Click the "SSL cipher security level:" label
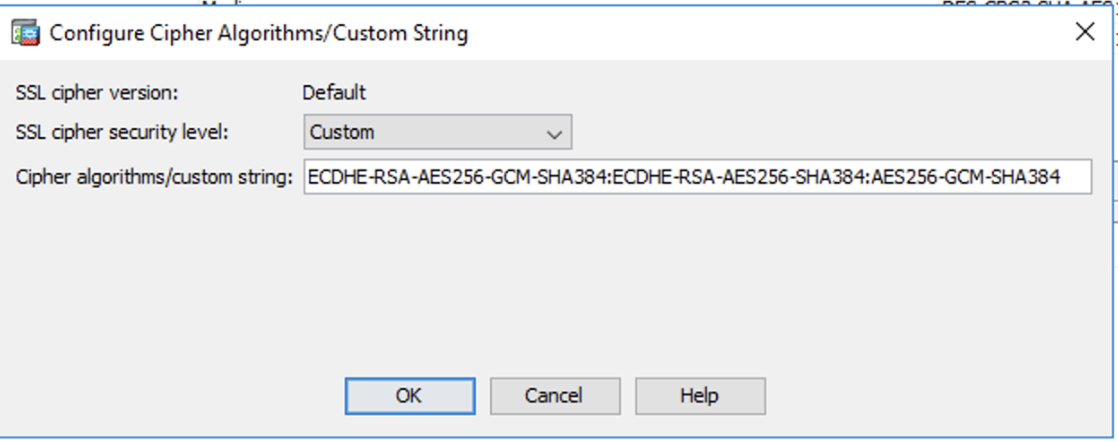Screen dimensions: 1118x442 point(123,132)
